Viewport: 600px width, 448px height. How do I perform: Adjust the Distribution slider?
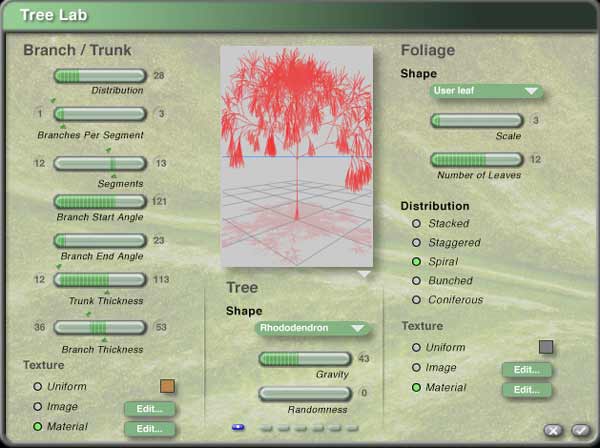point(100,76)
